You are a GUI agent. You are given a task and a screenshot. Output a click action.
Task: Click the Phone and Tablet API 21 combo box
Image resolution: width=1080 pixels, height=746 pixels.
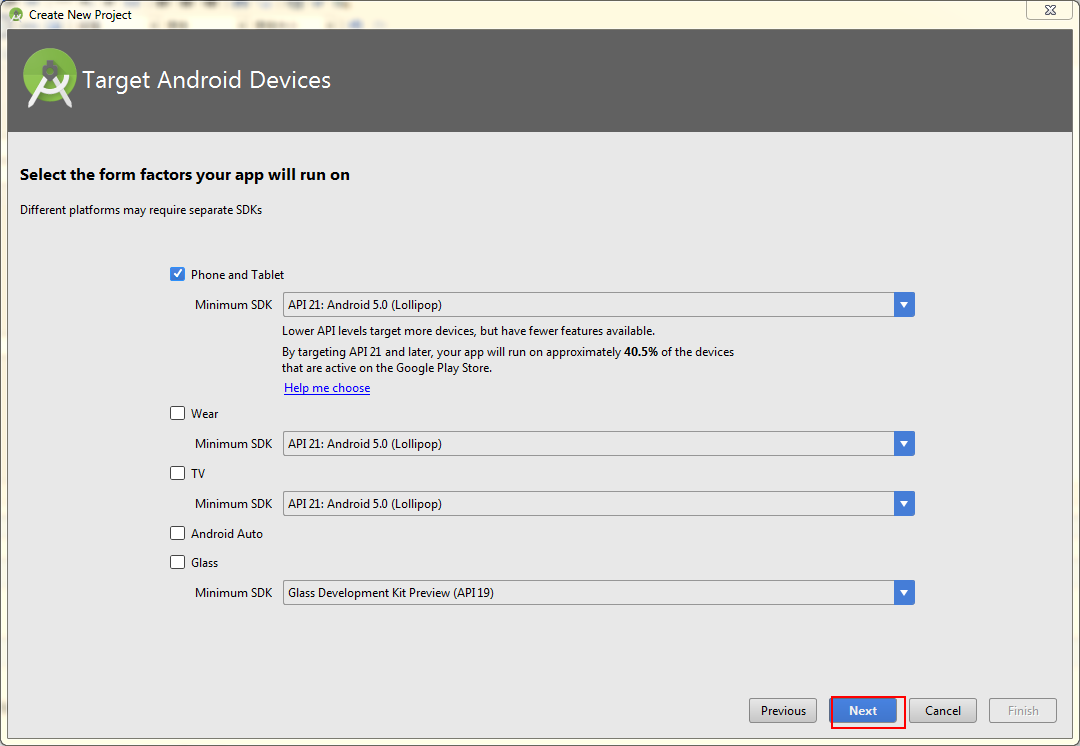coord(588,305)
